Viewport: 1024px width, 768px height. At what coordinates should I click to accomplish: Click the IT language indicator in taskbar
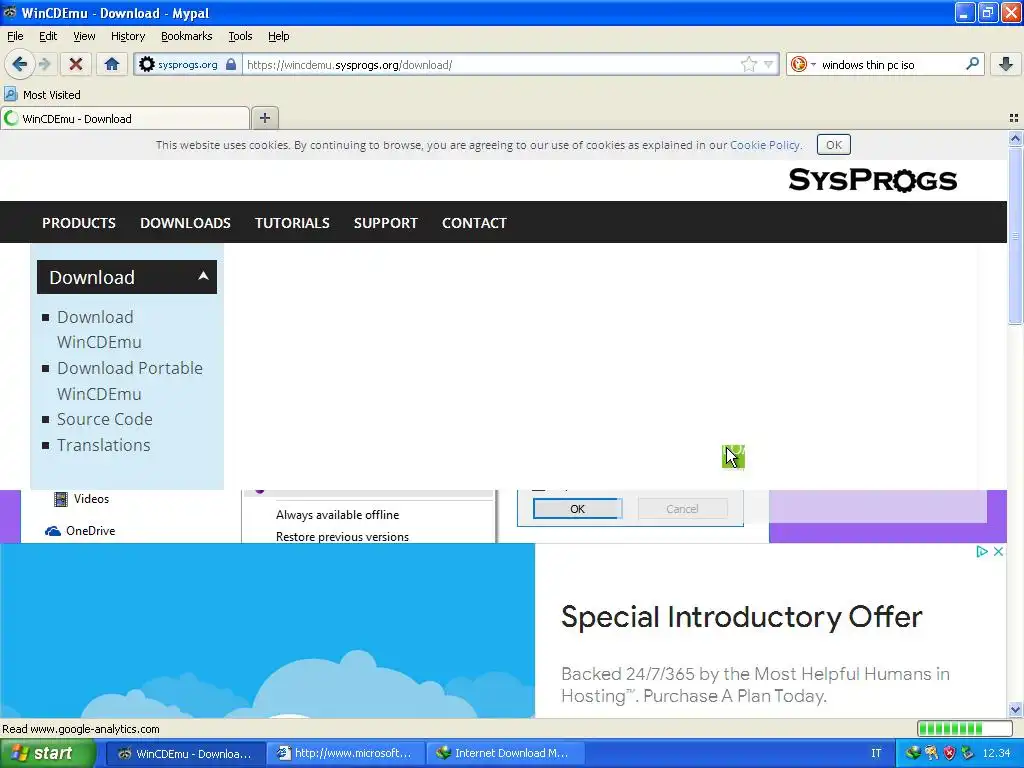pos(876,754)
